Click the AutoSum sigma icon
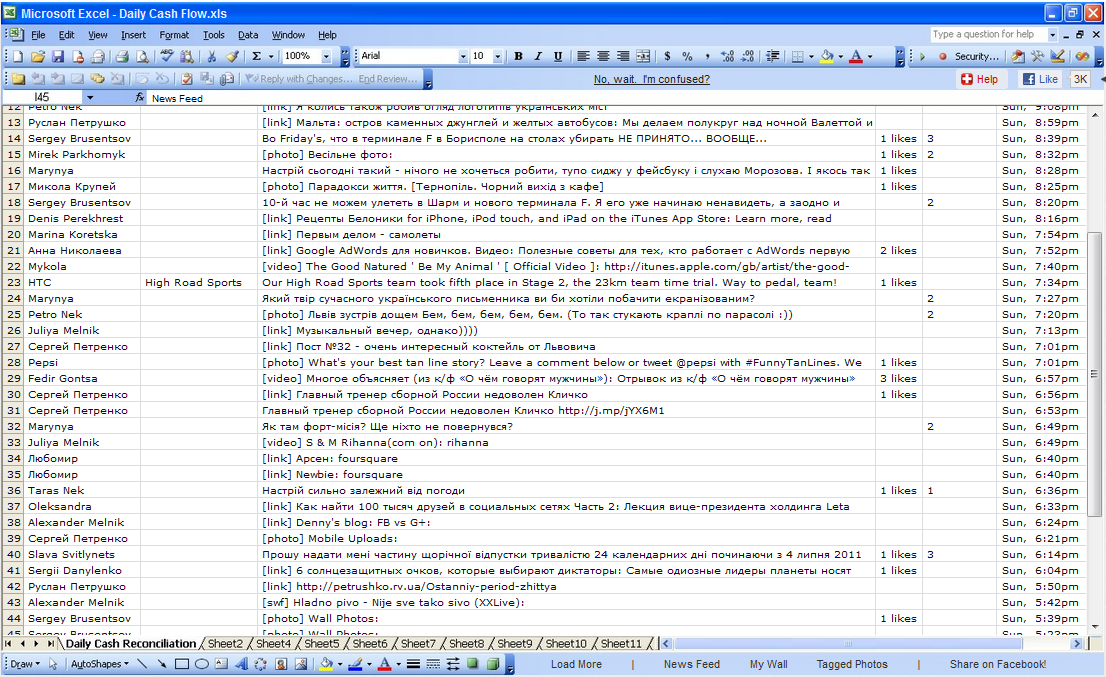 click(x=257, y=56)
